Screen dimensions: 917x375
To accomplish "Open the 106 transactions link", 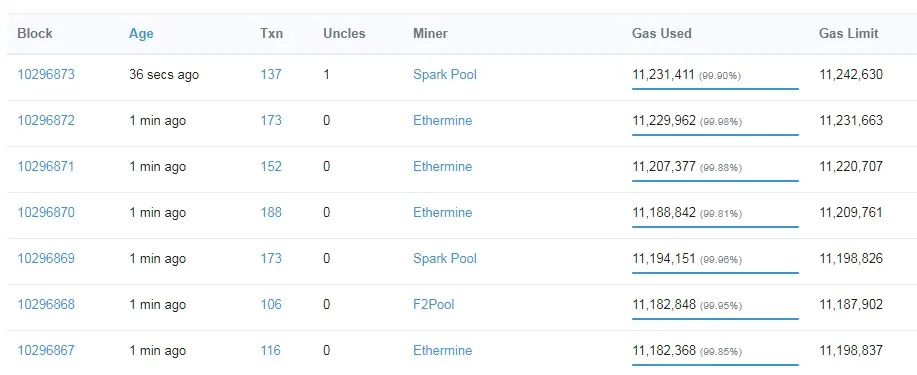I will pyautogui.click(x=271, y=305).
